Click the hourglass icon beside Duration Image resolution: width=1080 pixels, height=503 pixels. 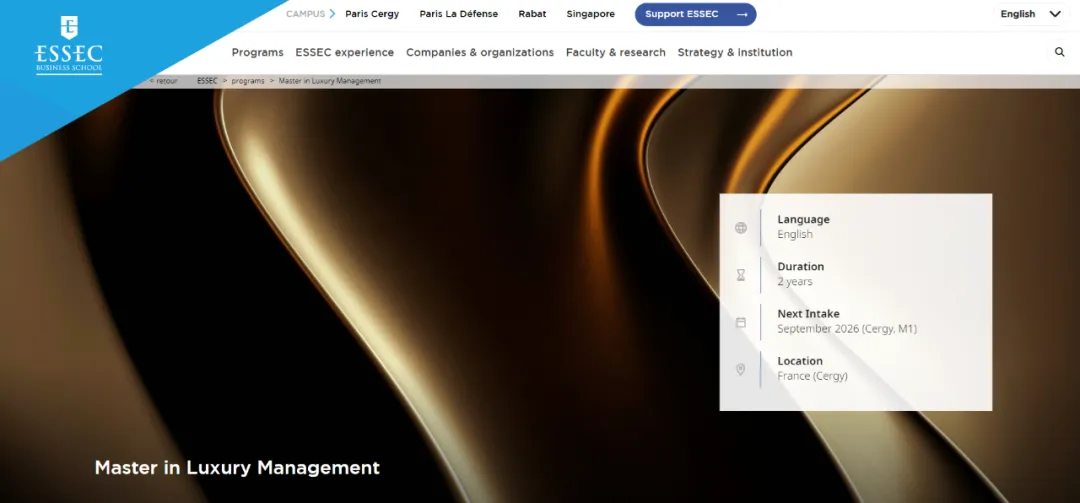[x=741, y=274]
